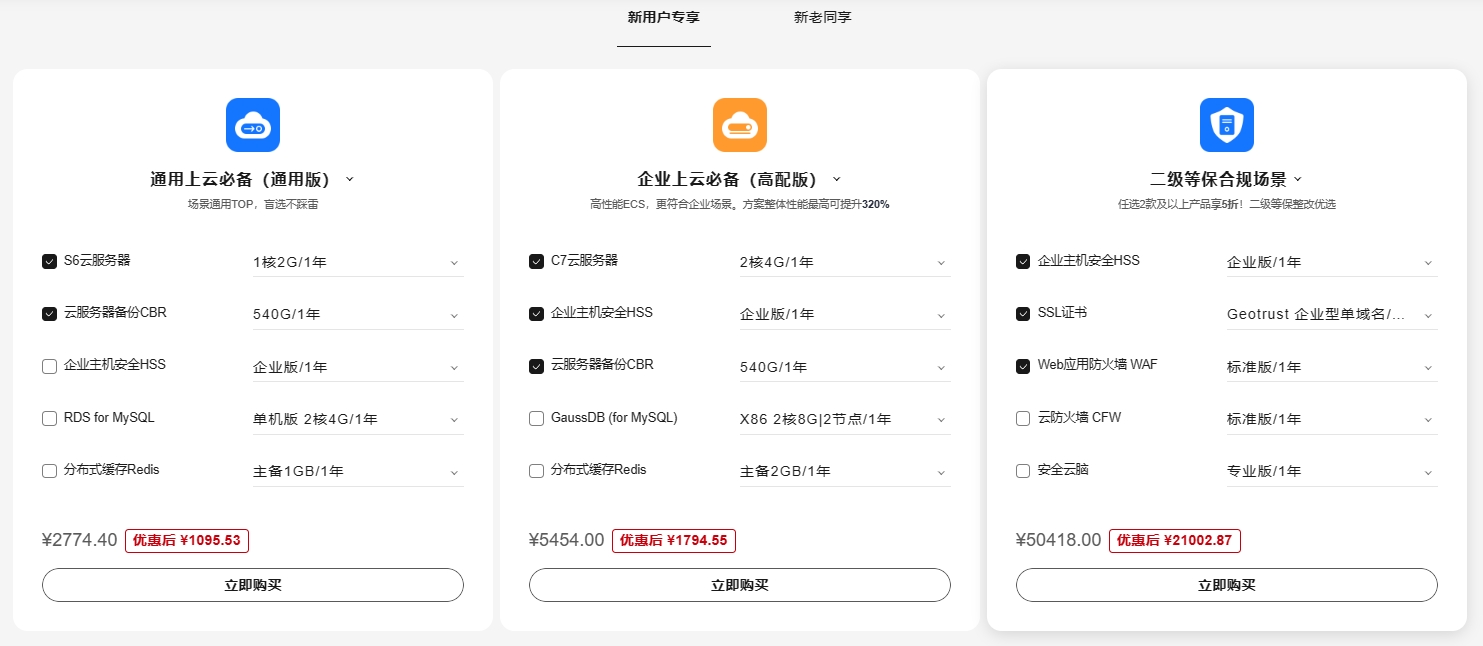
Task: Select the 新用户专享 tab
Action: point(663,16)
